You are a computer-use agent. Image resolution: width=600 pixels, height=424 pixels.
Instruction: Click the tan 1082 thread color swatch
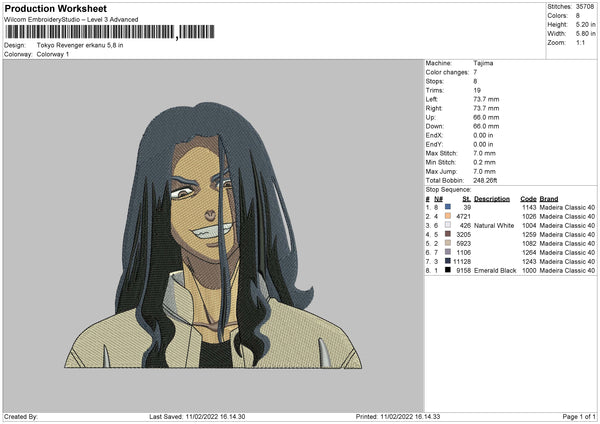(x=448, y=243)
